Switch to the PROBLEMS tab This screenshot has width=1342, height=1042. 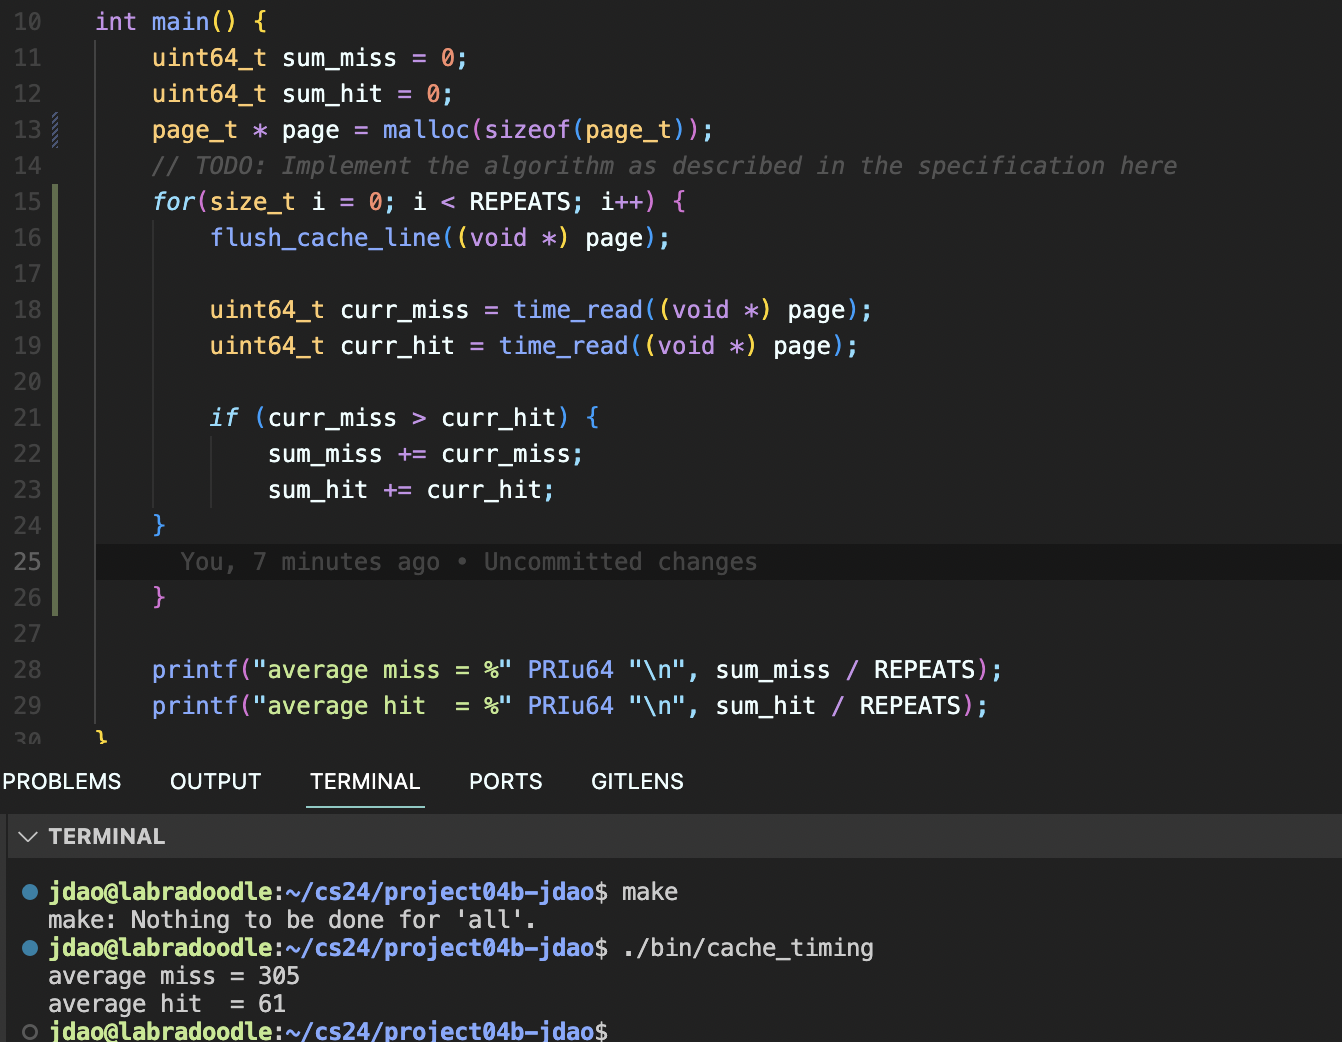(x=62, y=781)
